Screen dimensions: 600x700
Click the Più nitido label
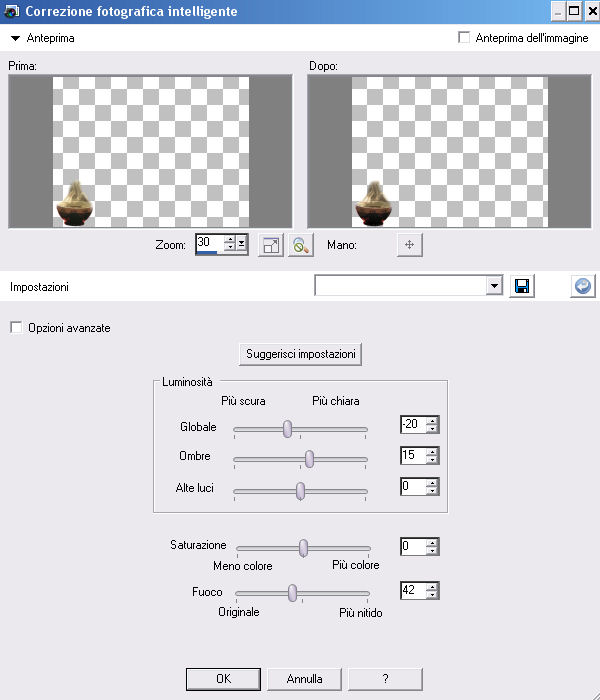[361, 612]
